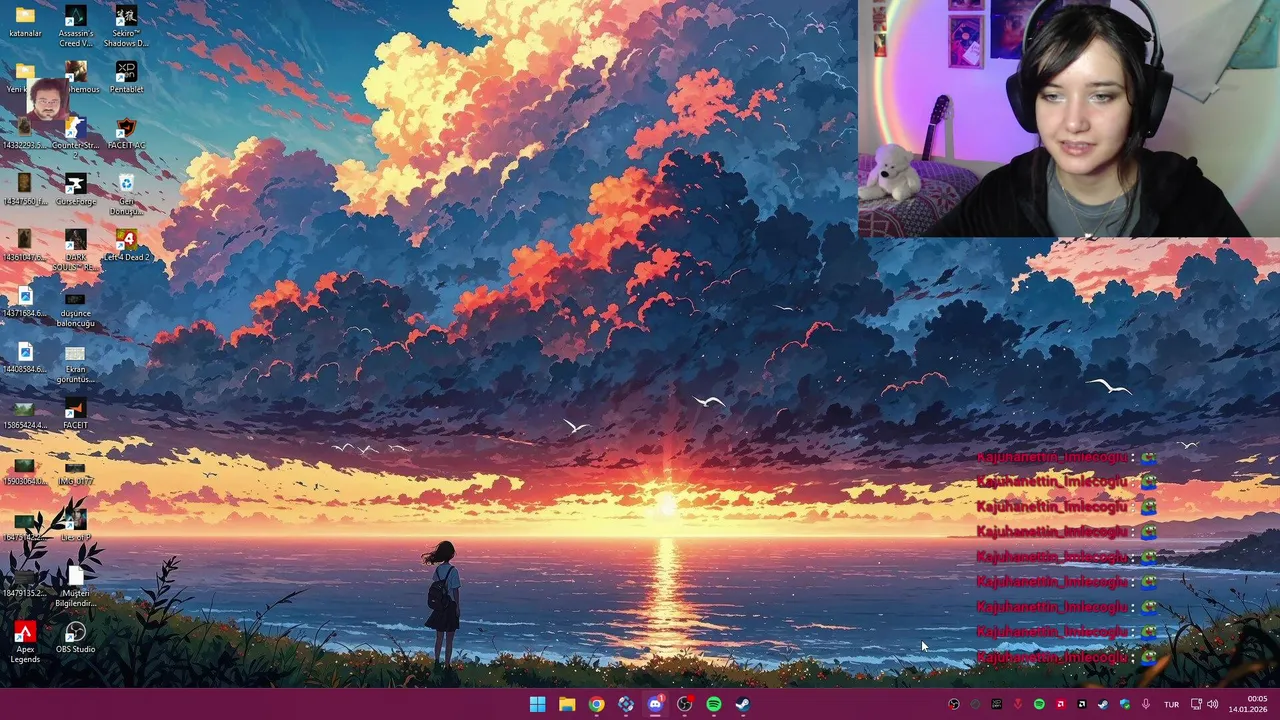Click the microphone tray icon
Image resolution: width=1280 pixels, height=720 pixels.
click(1146, 704)
